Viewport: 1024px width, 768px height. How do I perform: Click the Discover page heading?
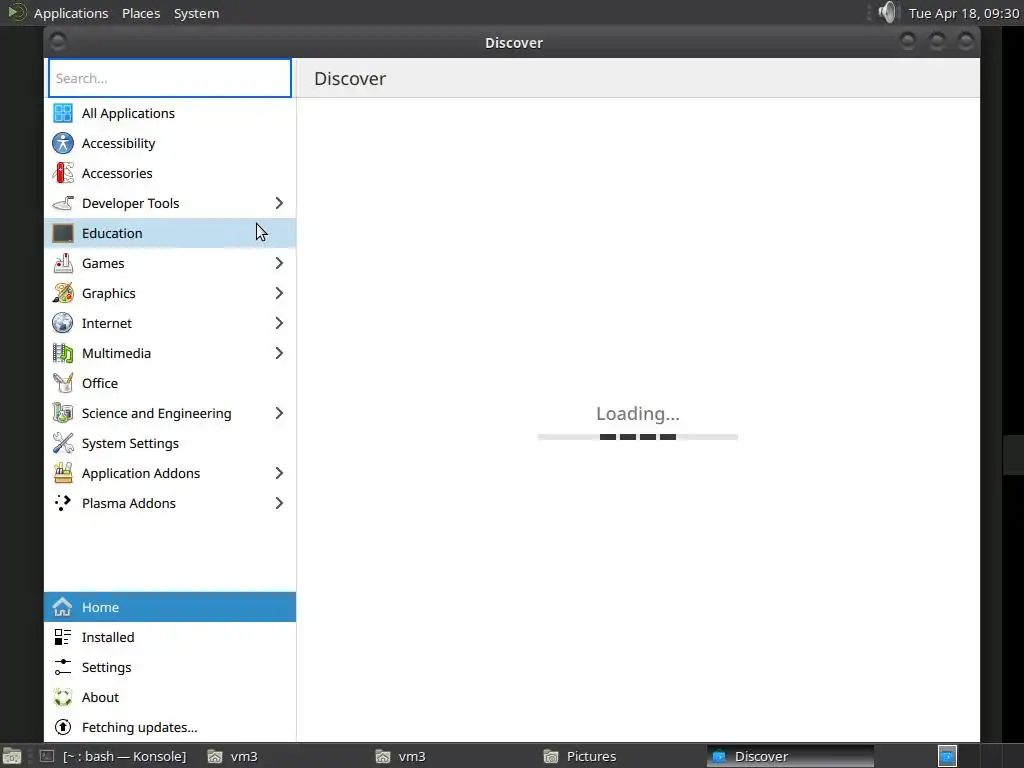tap(350, 78)
